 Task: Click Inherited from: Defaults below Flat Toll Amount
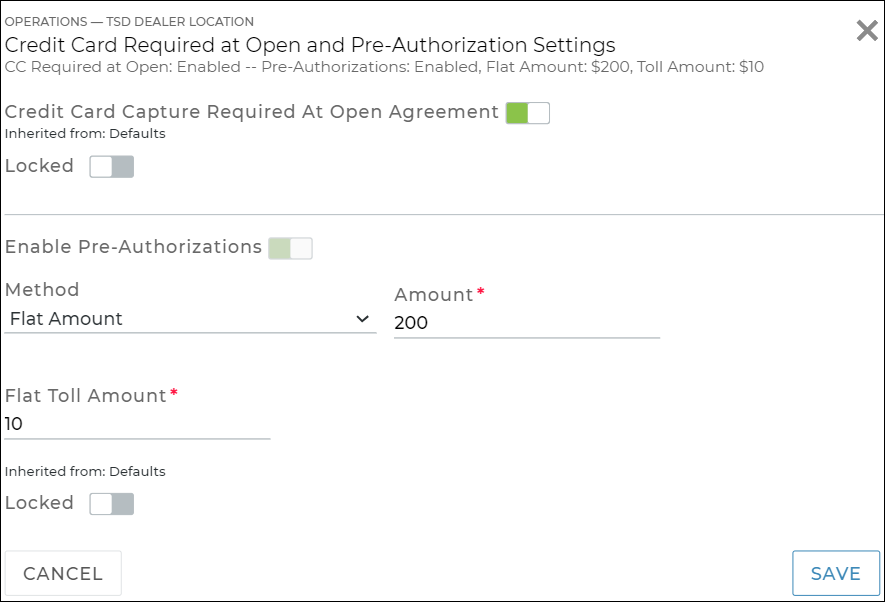coord(85,471)
